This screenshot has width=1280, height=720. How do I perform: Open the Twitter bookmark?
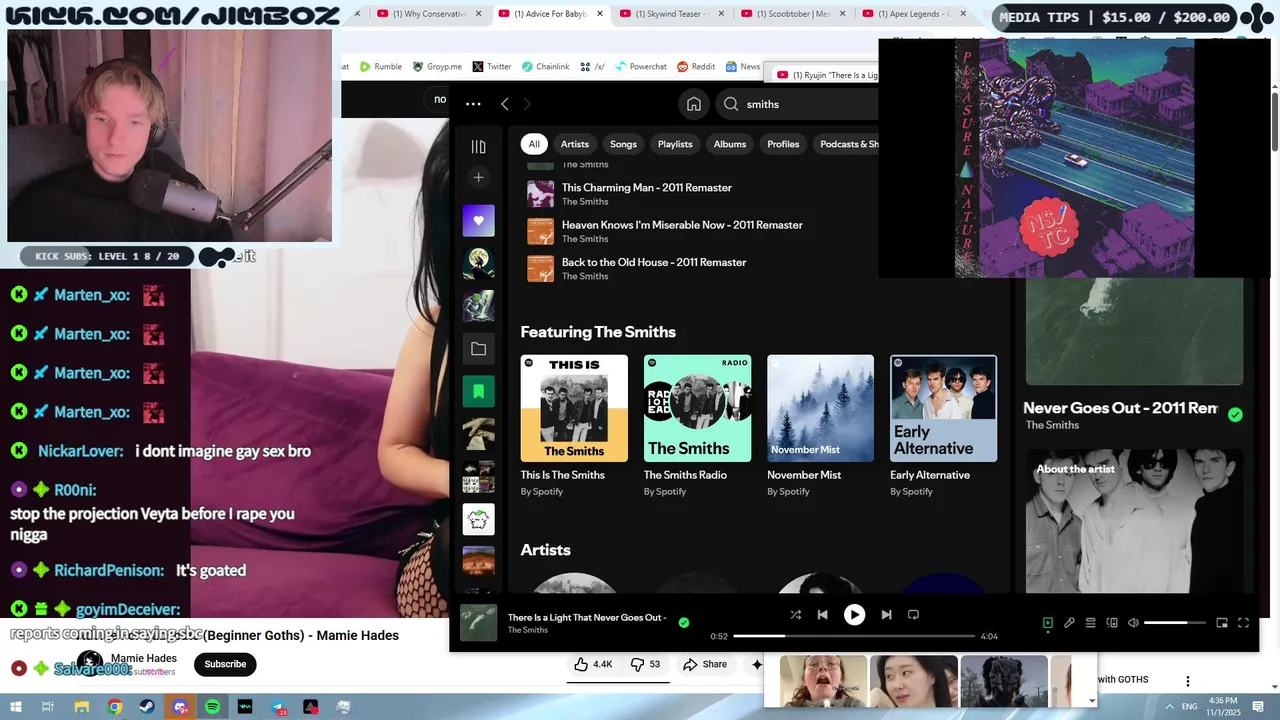pyautogui.click(x=491, y=67)
